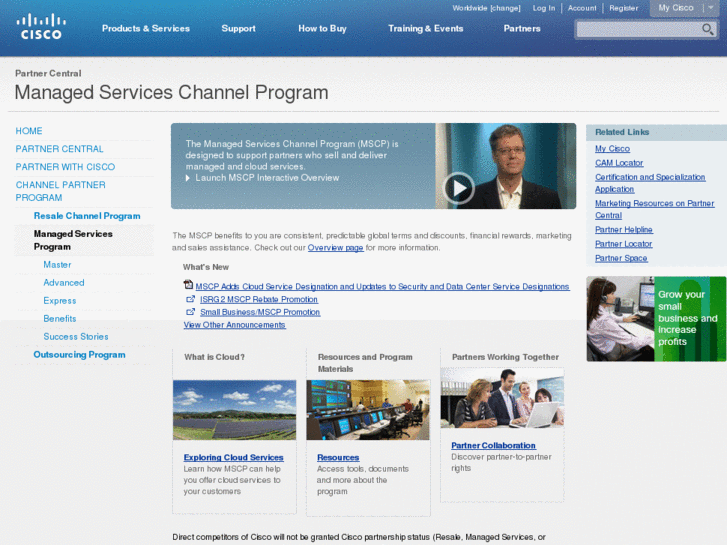727x545 pixels.
Task: Open CHANNEL PARTNER PROGRAM in the sidebar
Action: [x=61, y=191]
